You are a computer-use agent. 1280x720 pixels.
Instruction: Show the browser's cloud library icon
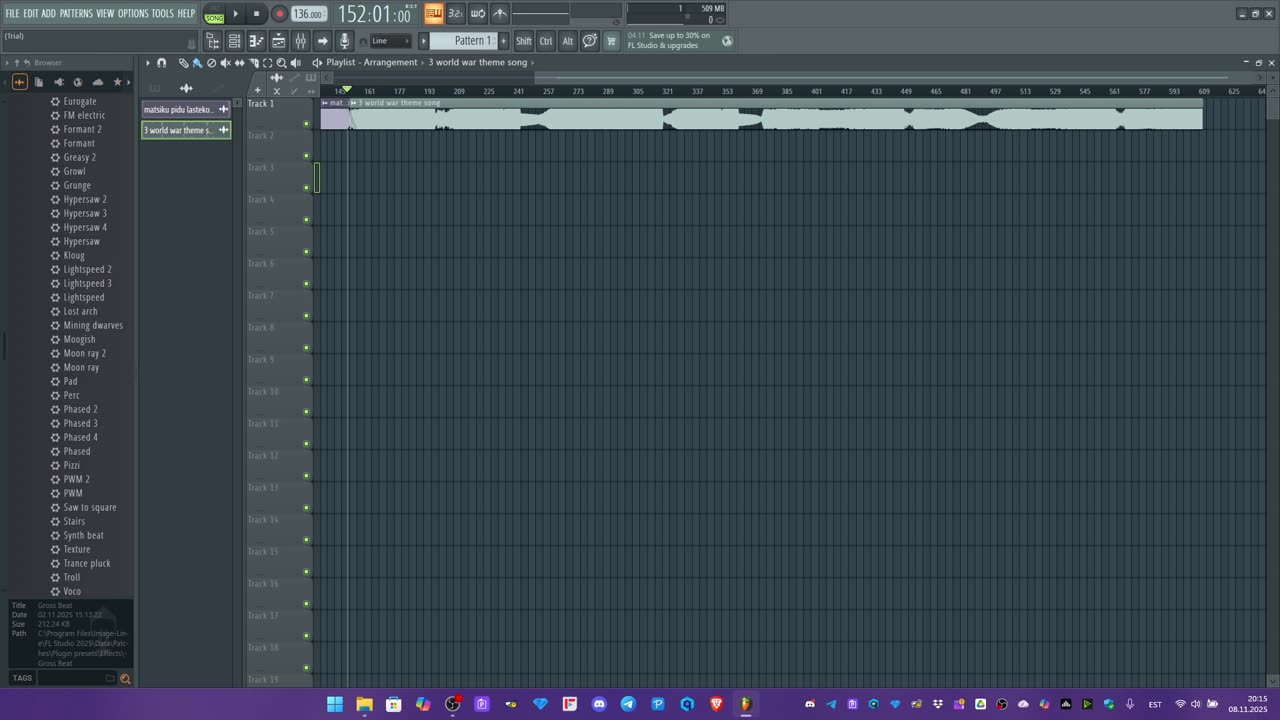[x=98, y=82]
